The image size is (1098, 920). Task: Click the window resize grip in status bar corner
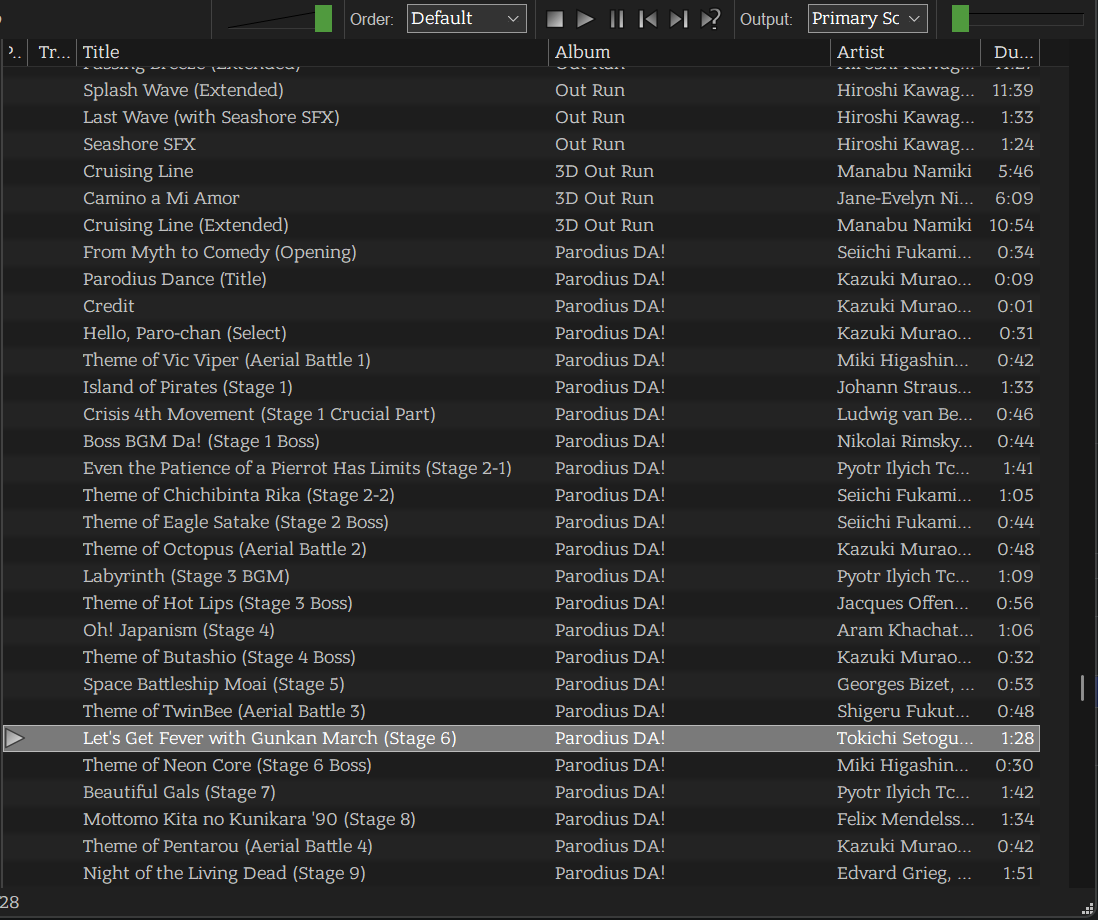(1087, 909)
